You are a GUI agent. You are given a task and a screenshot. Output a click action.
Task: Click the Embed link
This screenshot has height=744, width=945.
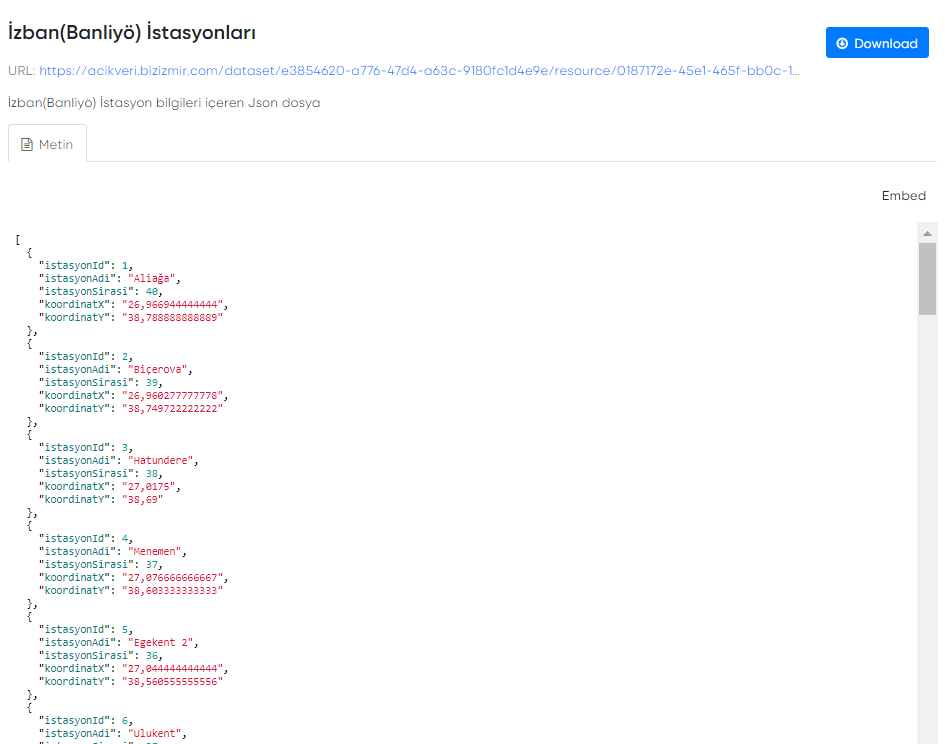click(903, 196)
